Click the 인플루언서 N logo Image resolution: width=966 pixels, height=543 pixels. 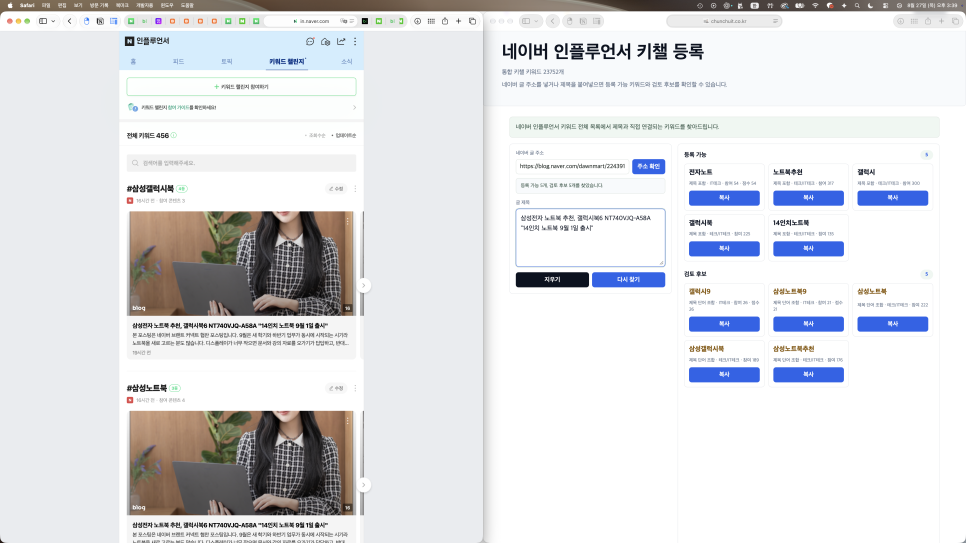pyautogui.click(x=129, y=41)
